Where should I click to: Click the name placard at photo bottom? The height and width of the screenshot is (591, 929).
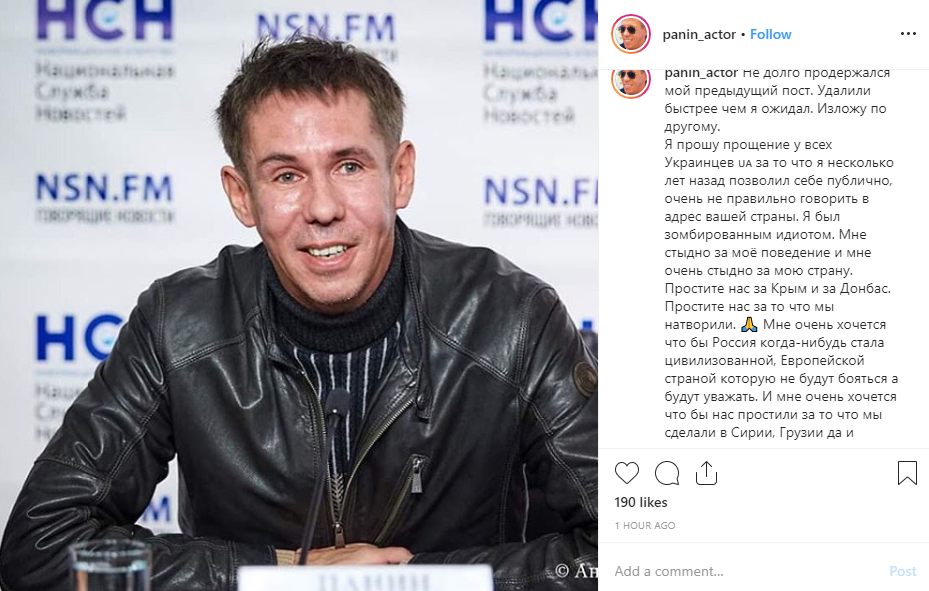click(365, 577)
